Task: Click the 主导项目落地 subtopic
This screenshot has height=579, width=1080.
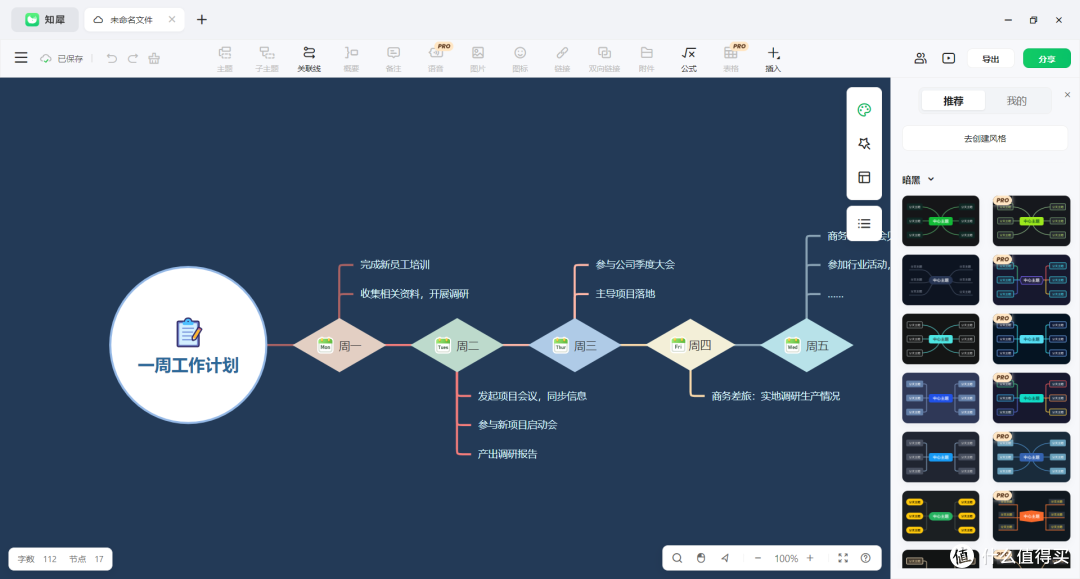Action: [625, 294]
